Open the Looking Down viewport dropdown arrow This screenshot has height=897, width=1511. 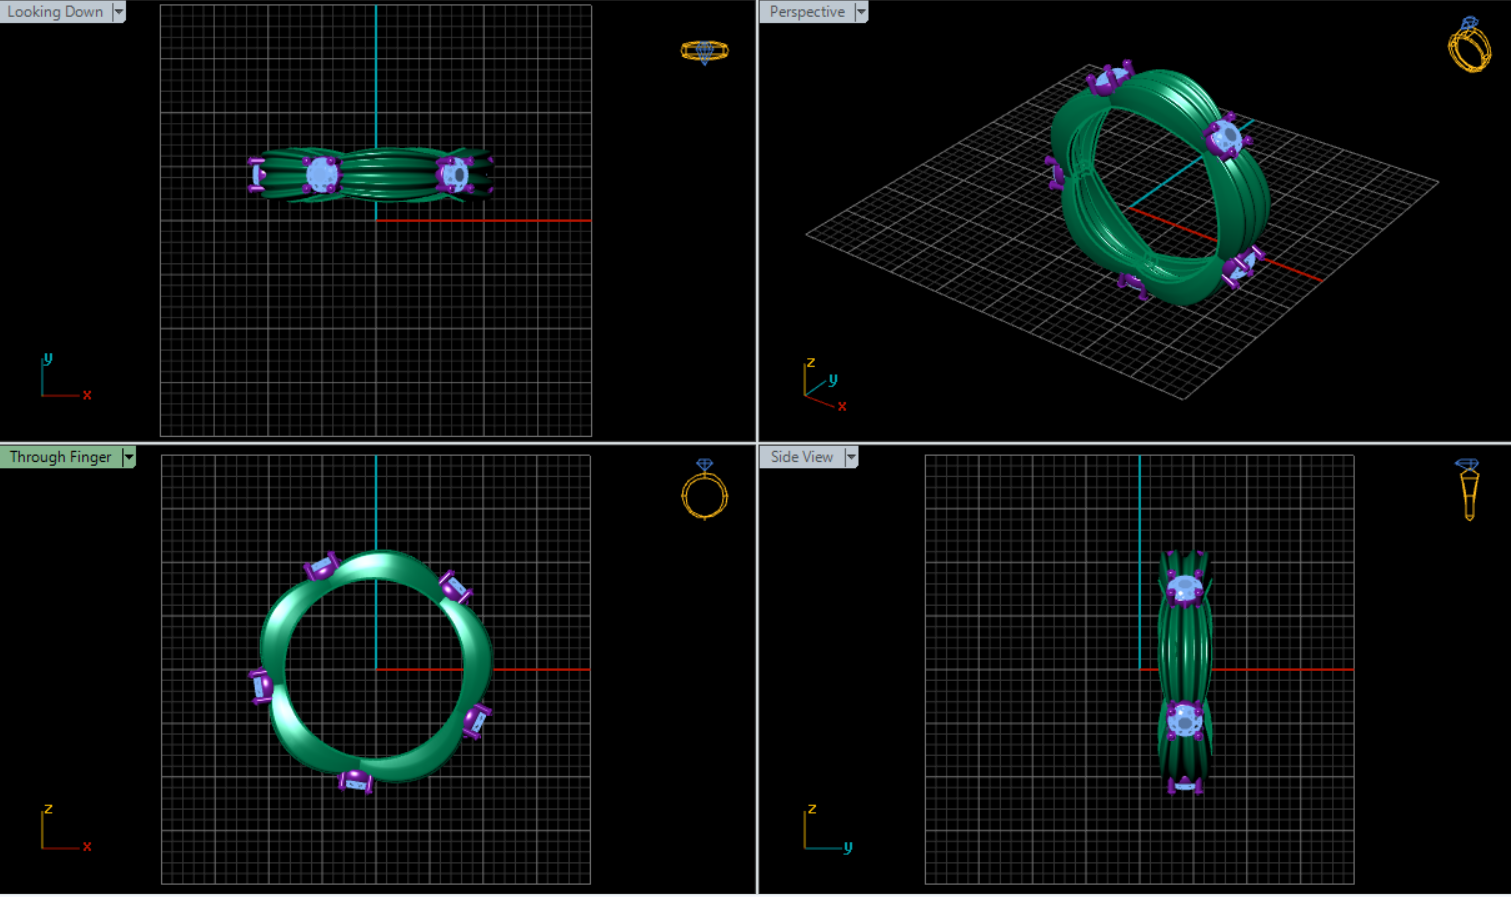coord(119,12)
